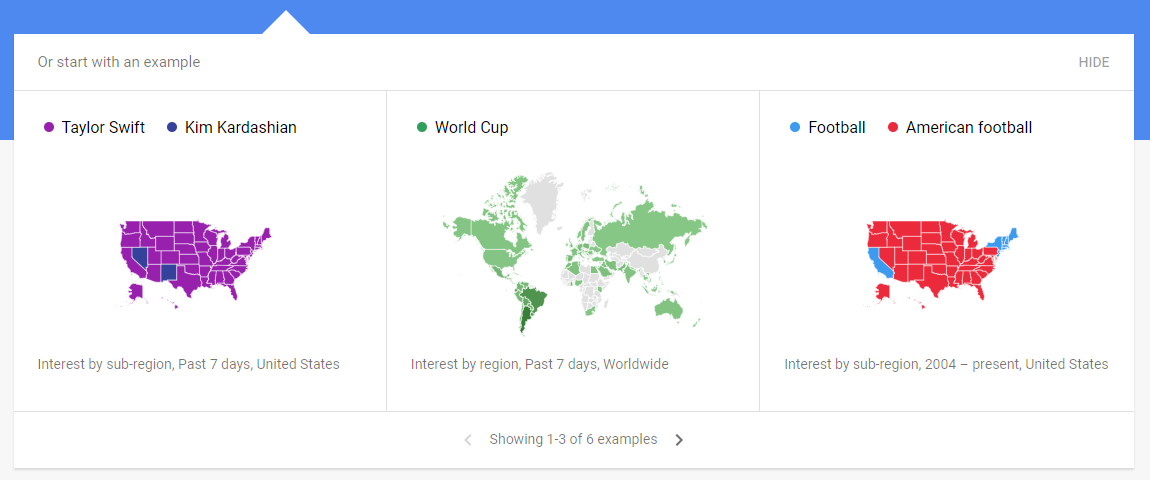Hide the examples panel
This screenshot has width=1150, height=480.
point(1094,62)
